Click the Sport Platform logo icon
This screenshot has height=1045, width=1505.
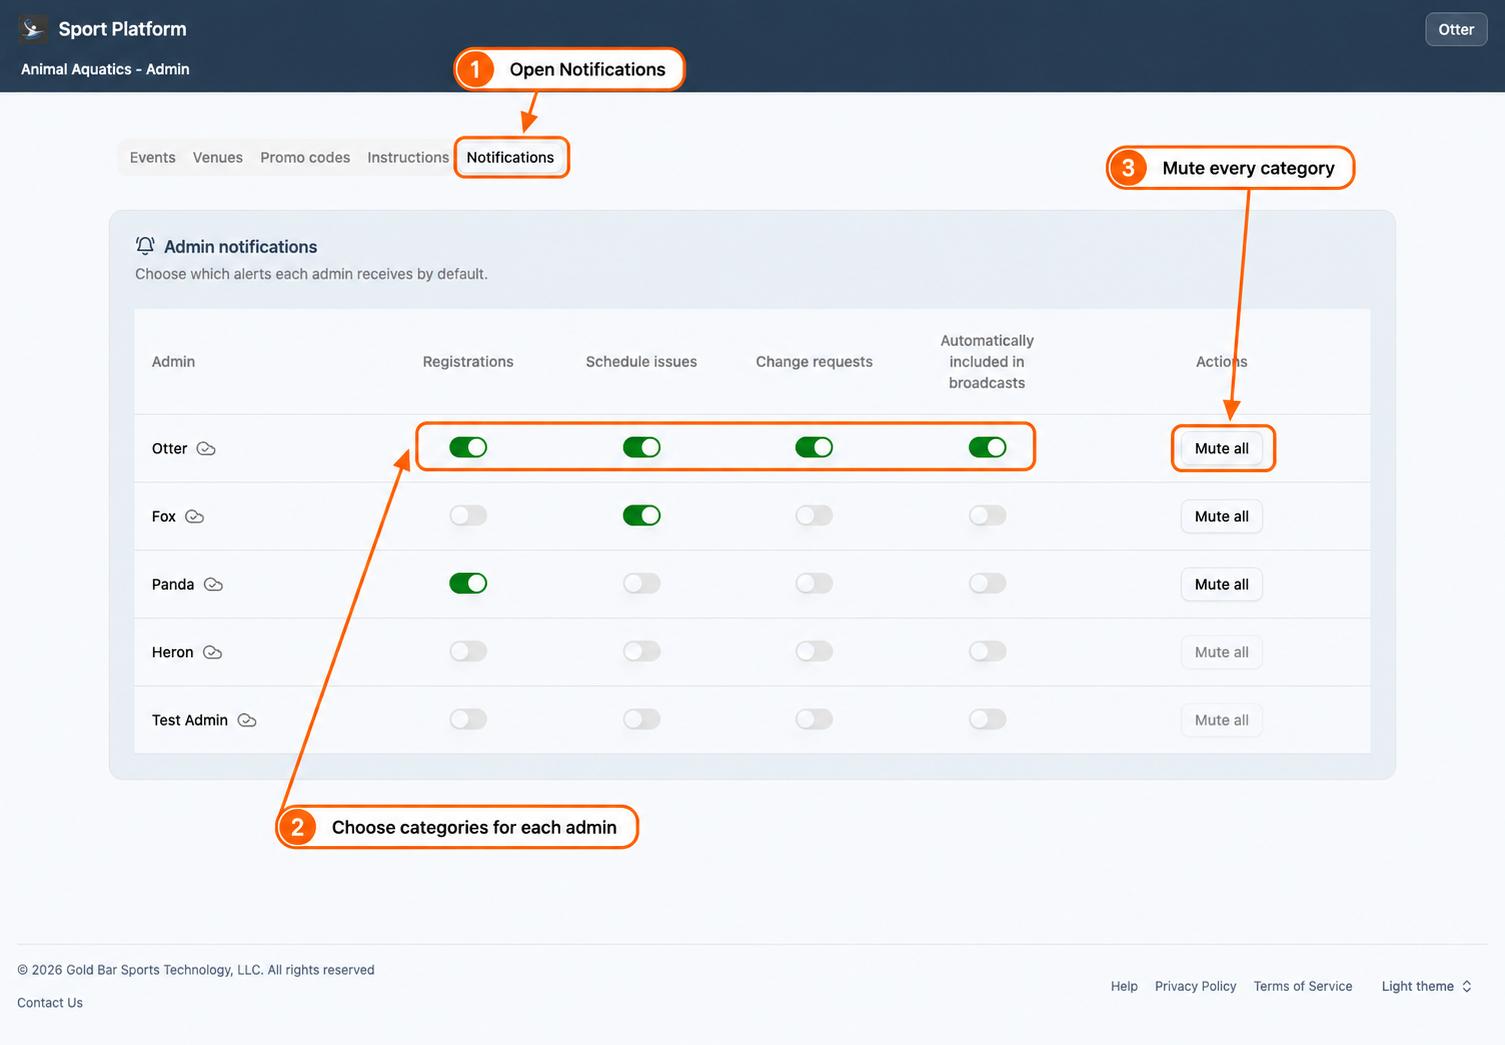tap(33, 29)
